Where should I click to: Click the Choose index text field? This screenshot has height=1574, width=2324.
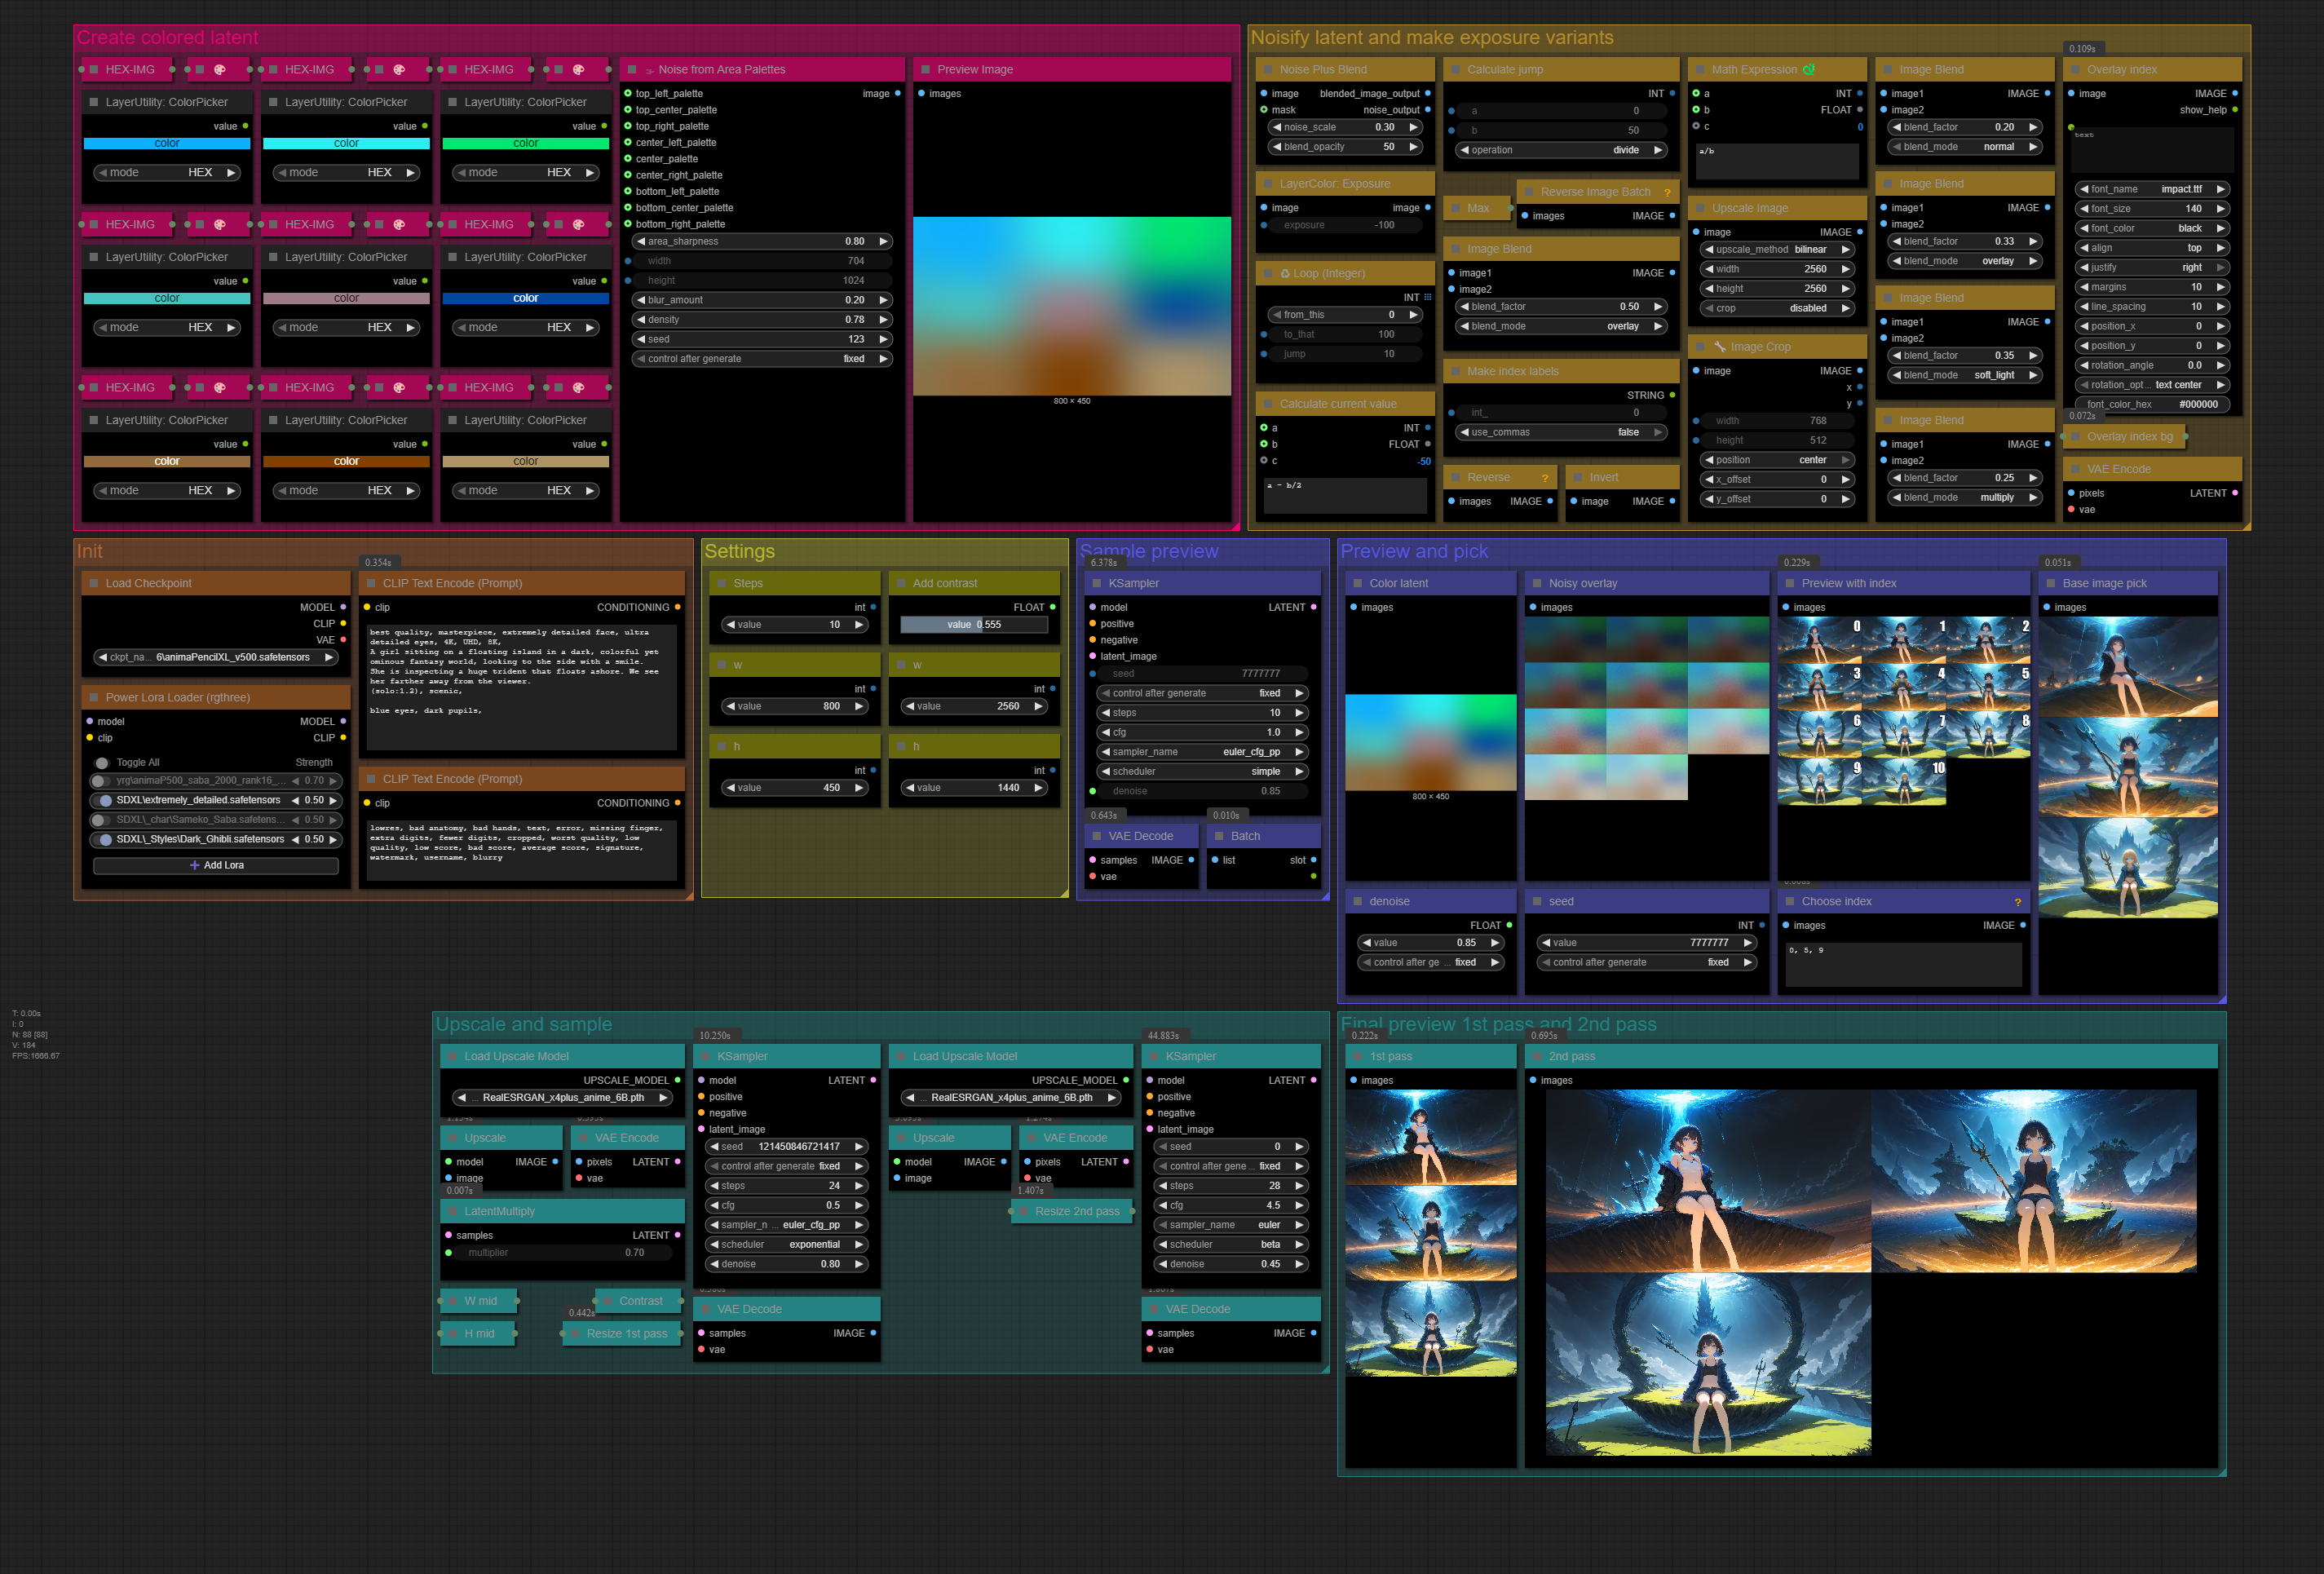[x=1903, y=963]
